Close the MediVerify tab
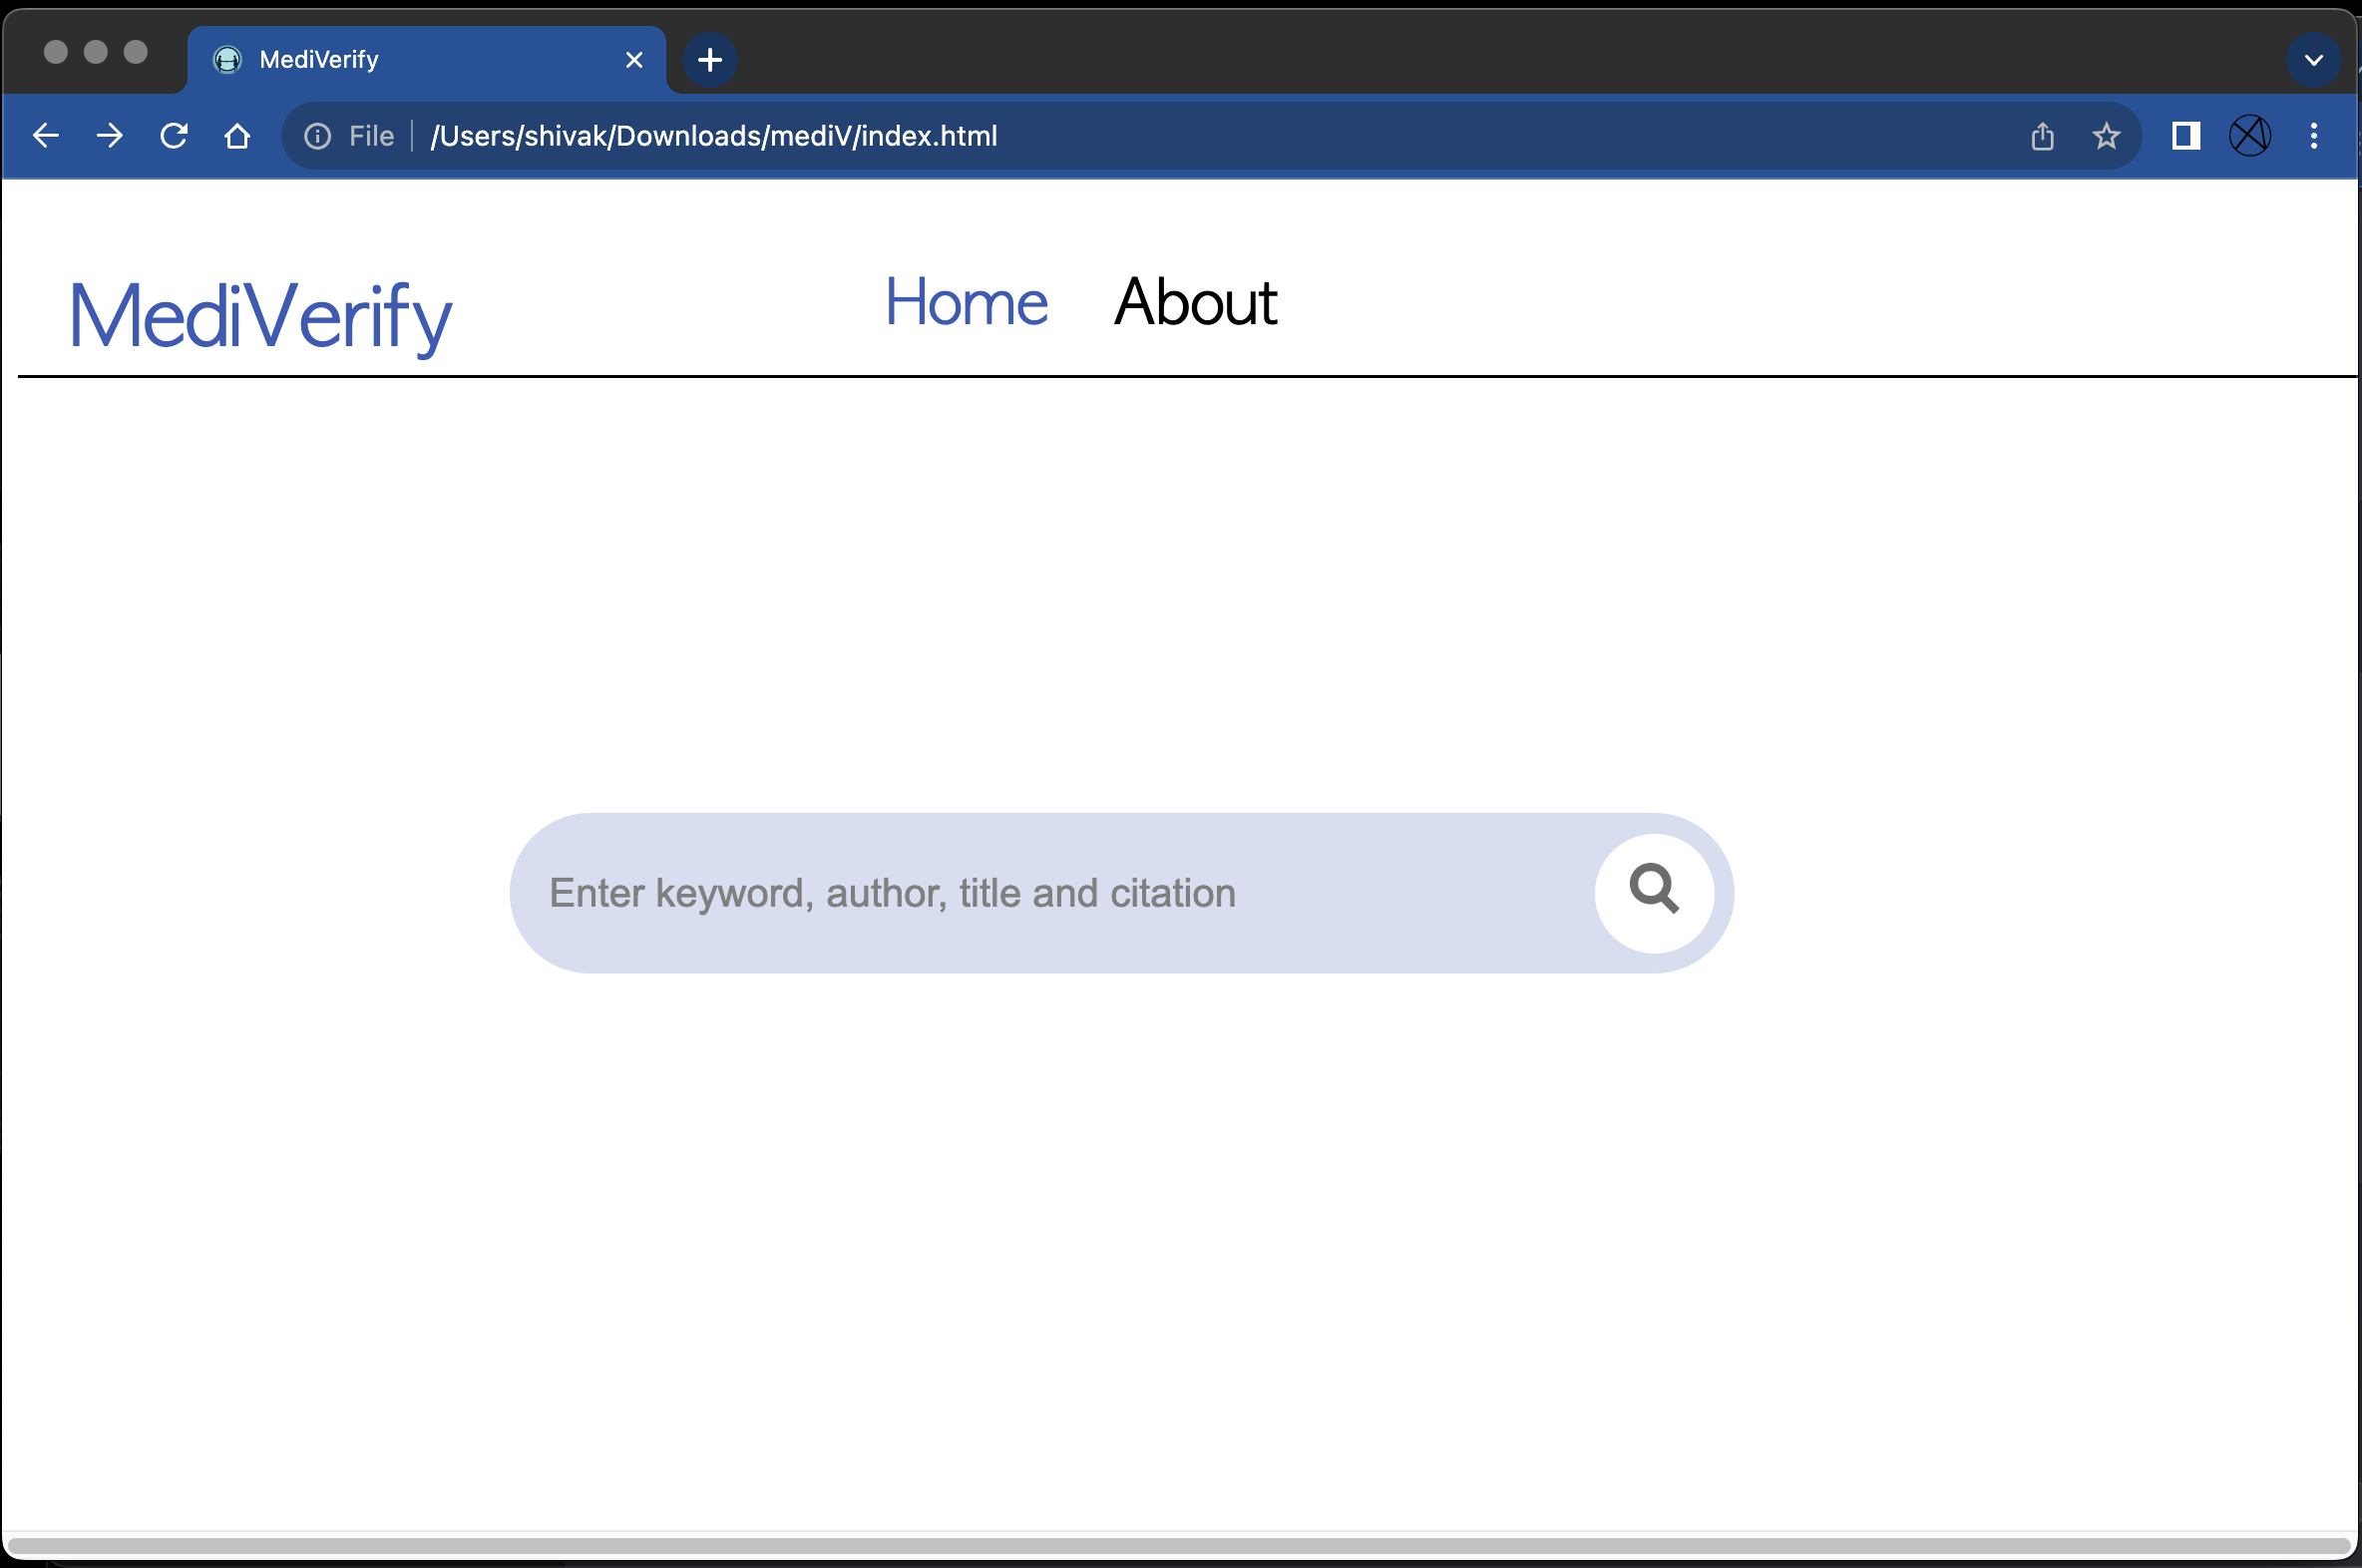The height and width of the screenshot is (1568, 2362). 634,60
